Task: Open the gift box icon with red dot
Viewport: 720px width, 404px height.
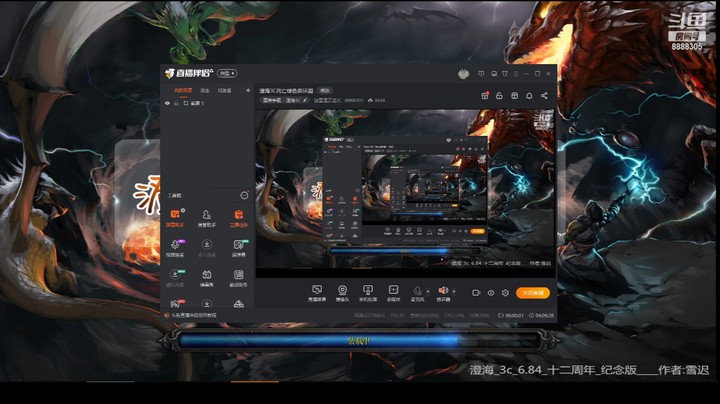Action: click(x=485, y=95)
